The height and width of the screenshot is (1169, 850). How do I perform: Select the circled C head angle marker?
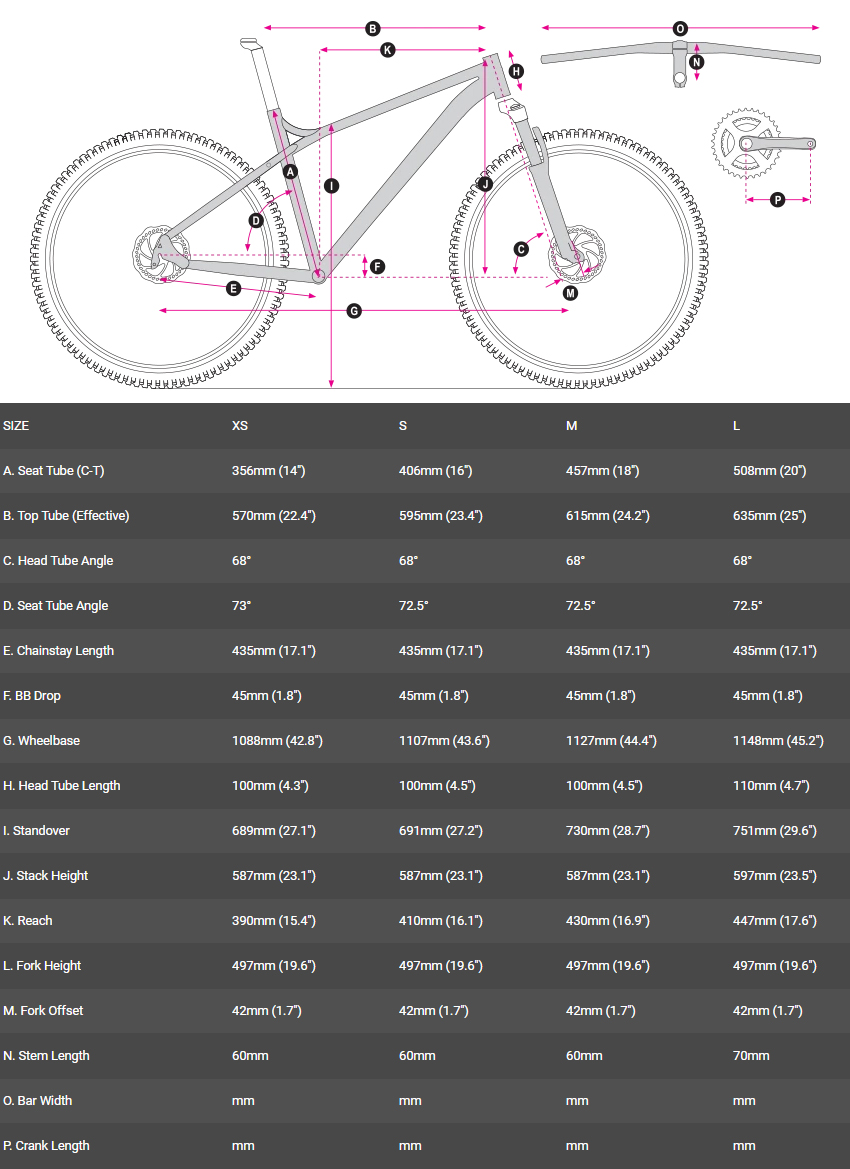point(521,249)
